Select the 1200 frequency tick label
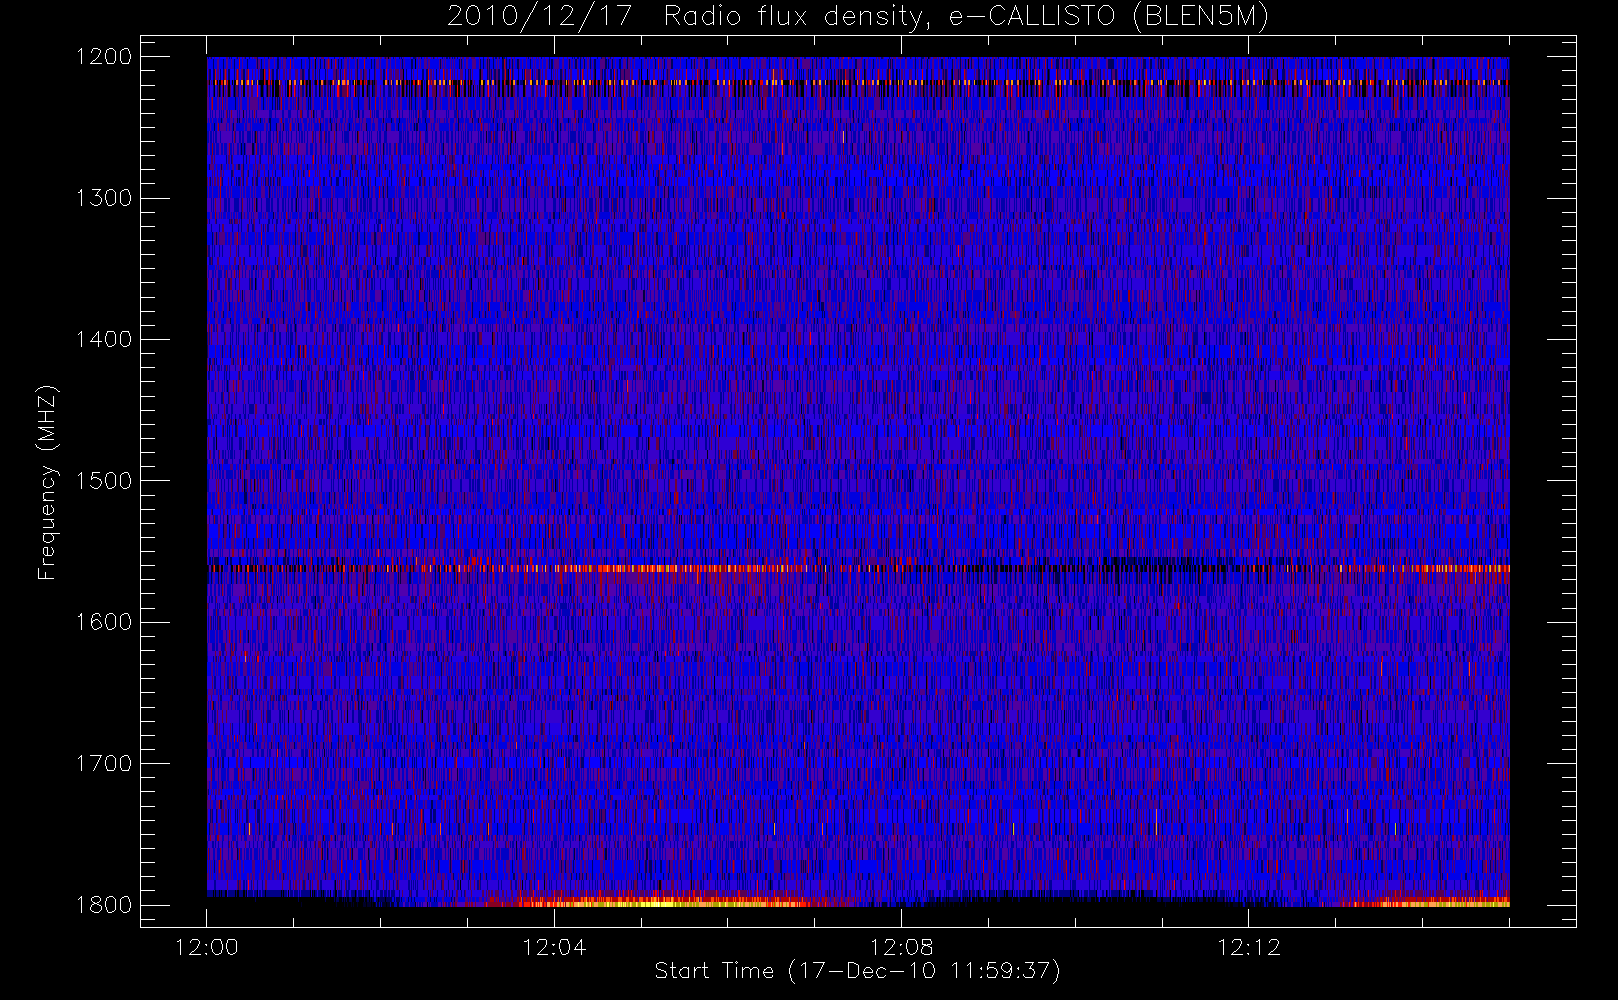 click(104, 57)
